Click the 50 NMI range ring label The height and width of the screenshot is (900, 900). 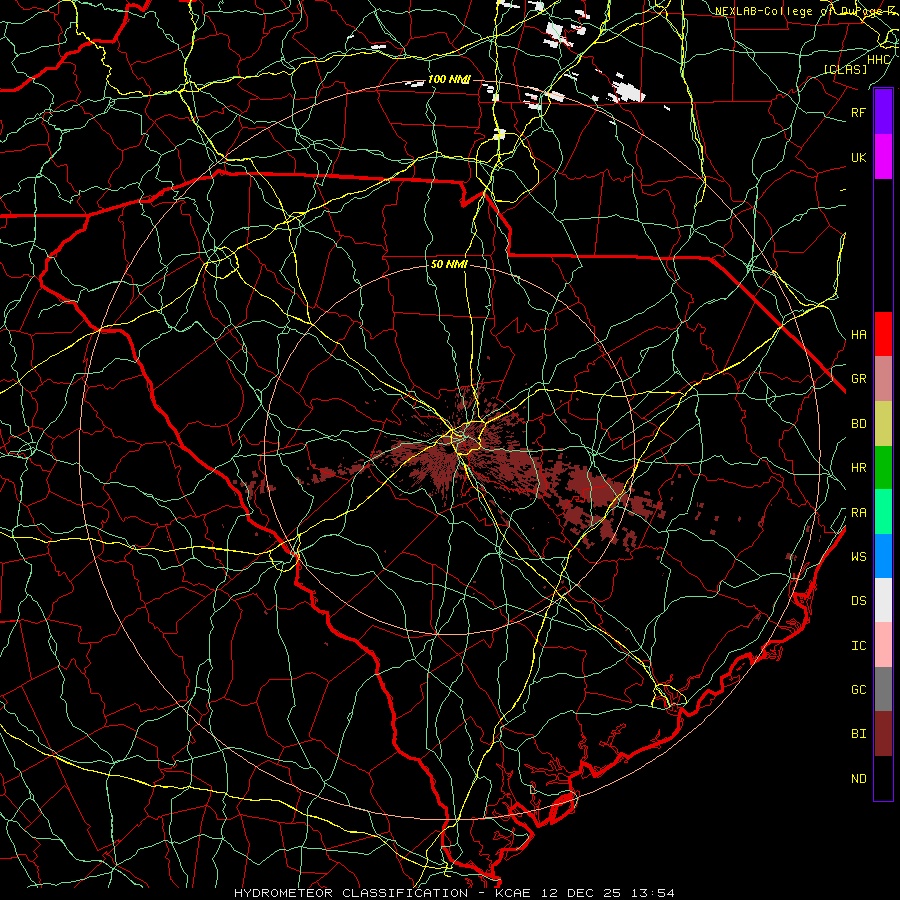point(449,265)
